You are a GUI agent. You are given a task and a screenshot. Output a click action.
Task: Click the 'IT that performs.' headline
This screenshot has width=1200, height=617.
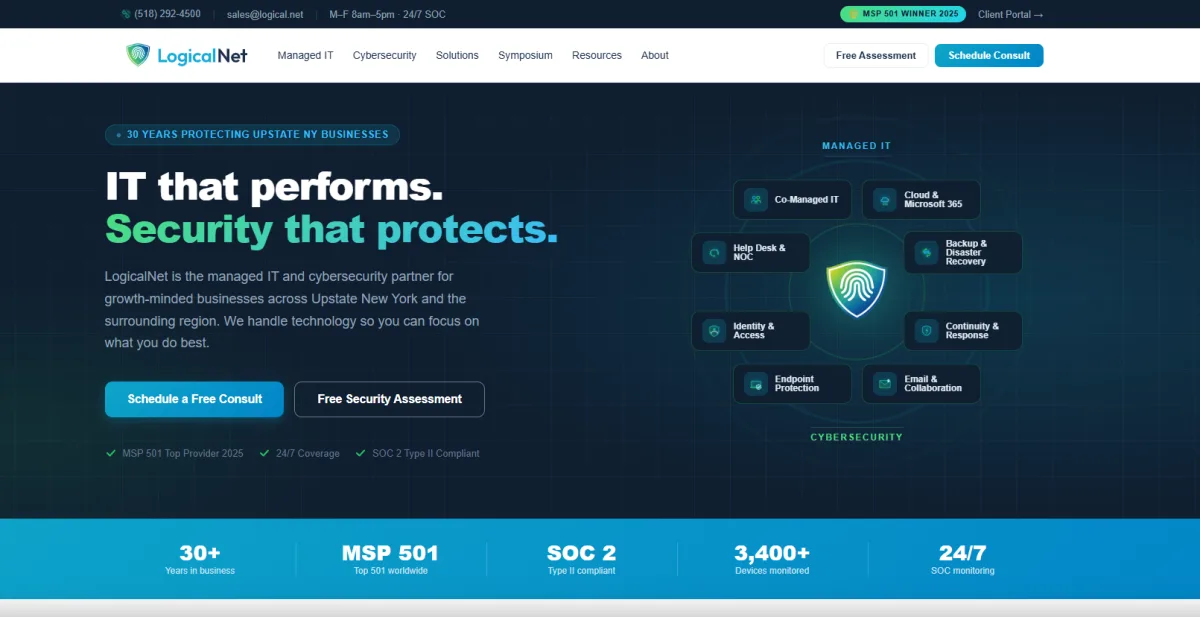tap(274, 187)
